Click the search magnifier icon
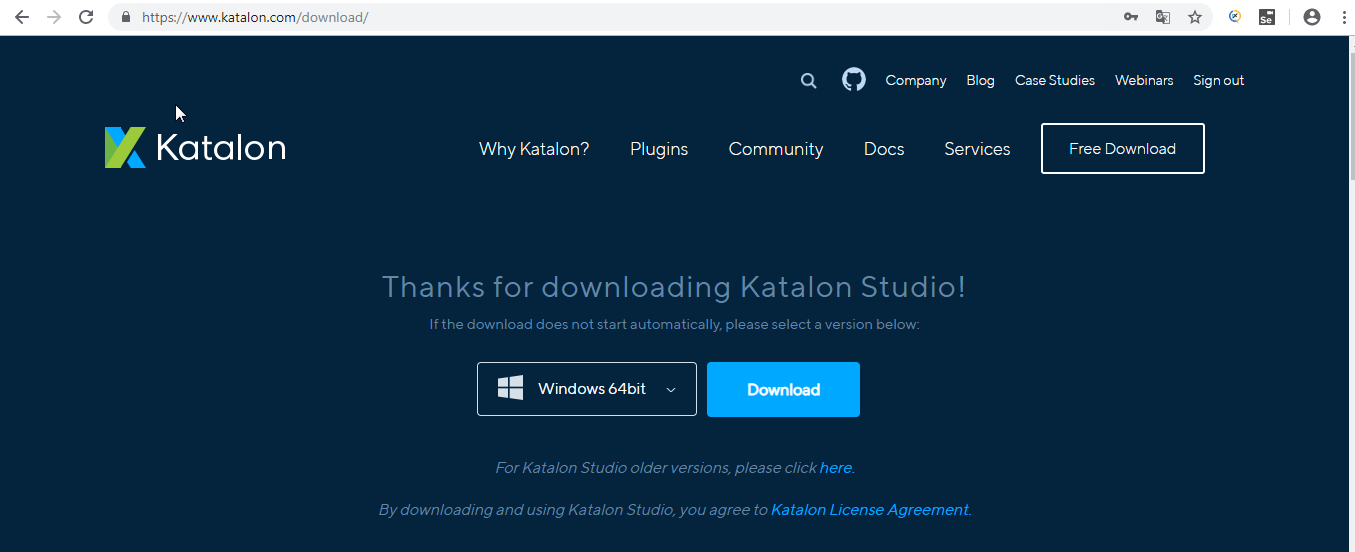The image size is (1355, 552). pyautogui.click(x=808, y=81)
